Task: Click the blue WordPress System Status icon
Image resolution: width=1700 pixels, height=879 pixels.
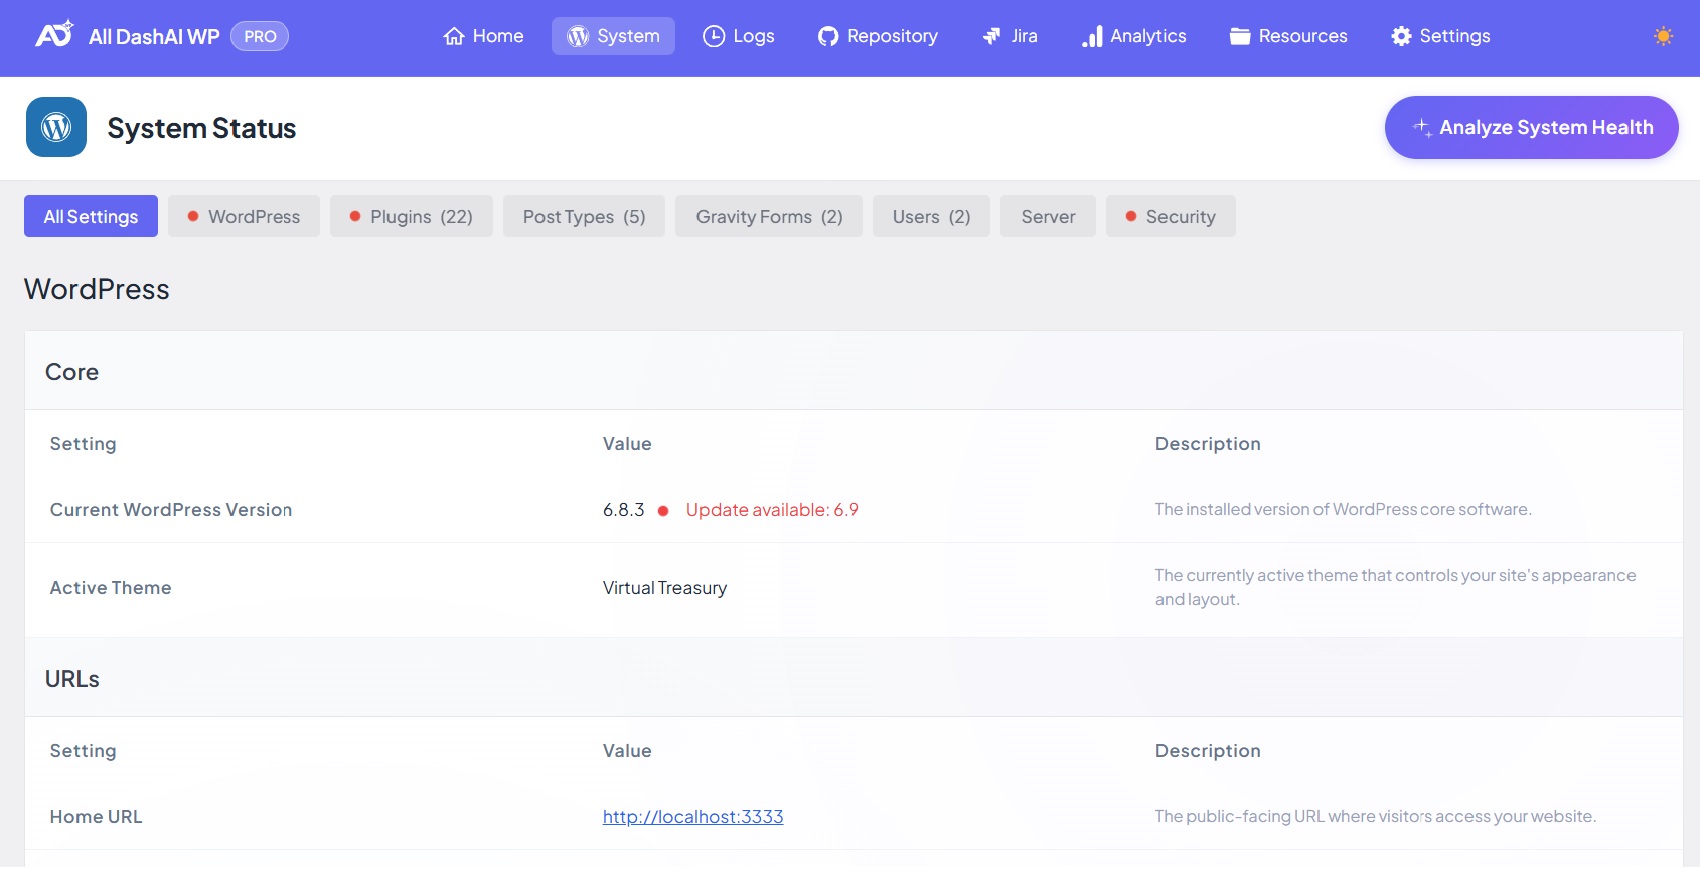Action: click(56, 127)
